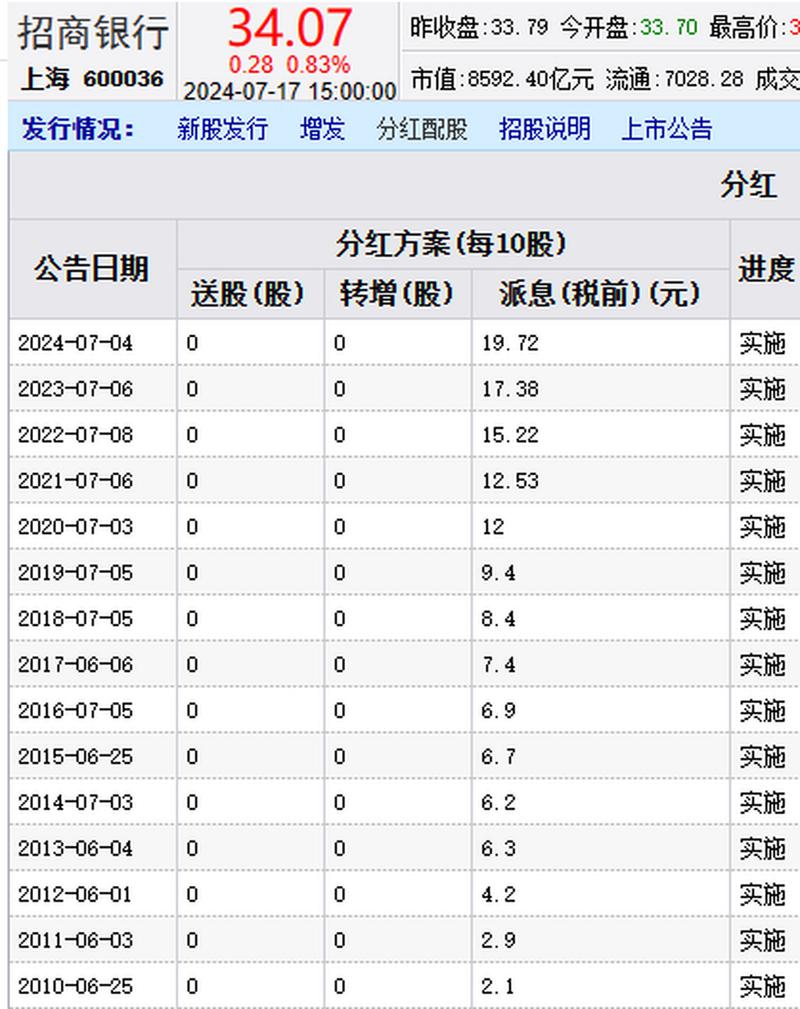Click date cell 2018-07-05

click(x=75, y=618)
